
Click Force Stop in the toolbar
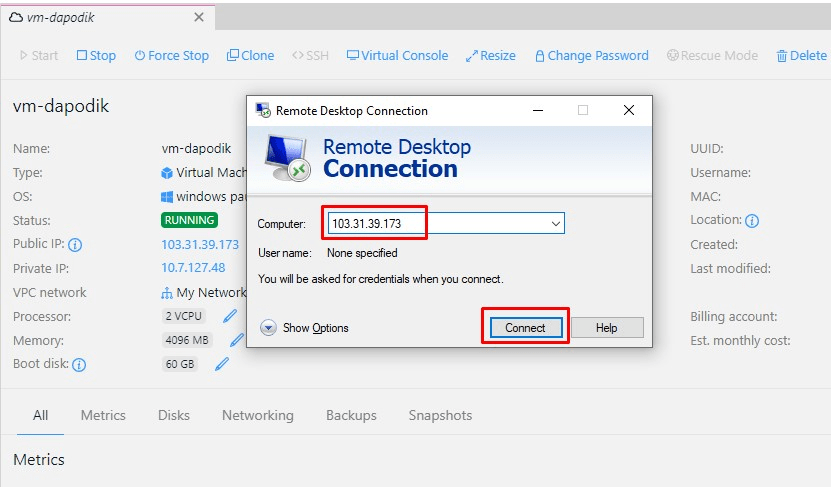coord(172,56)
